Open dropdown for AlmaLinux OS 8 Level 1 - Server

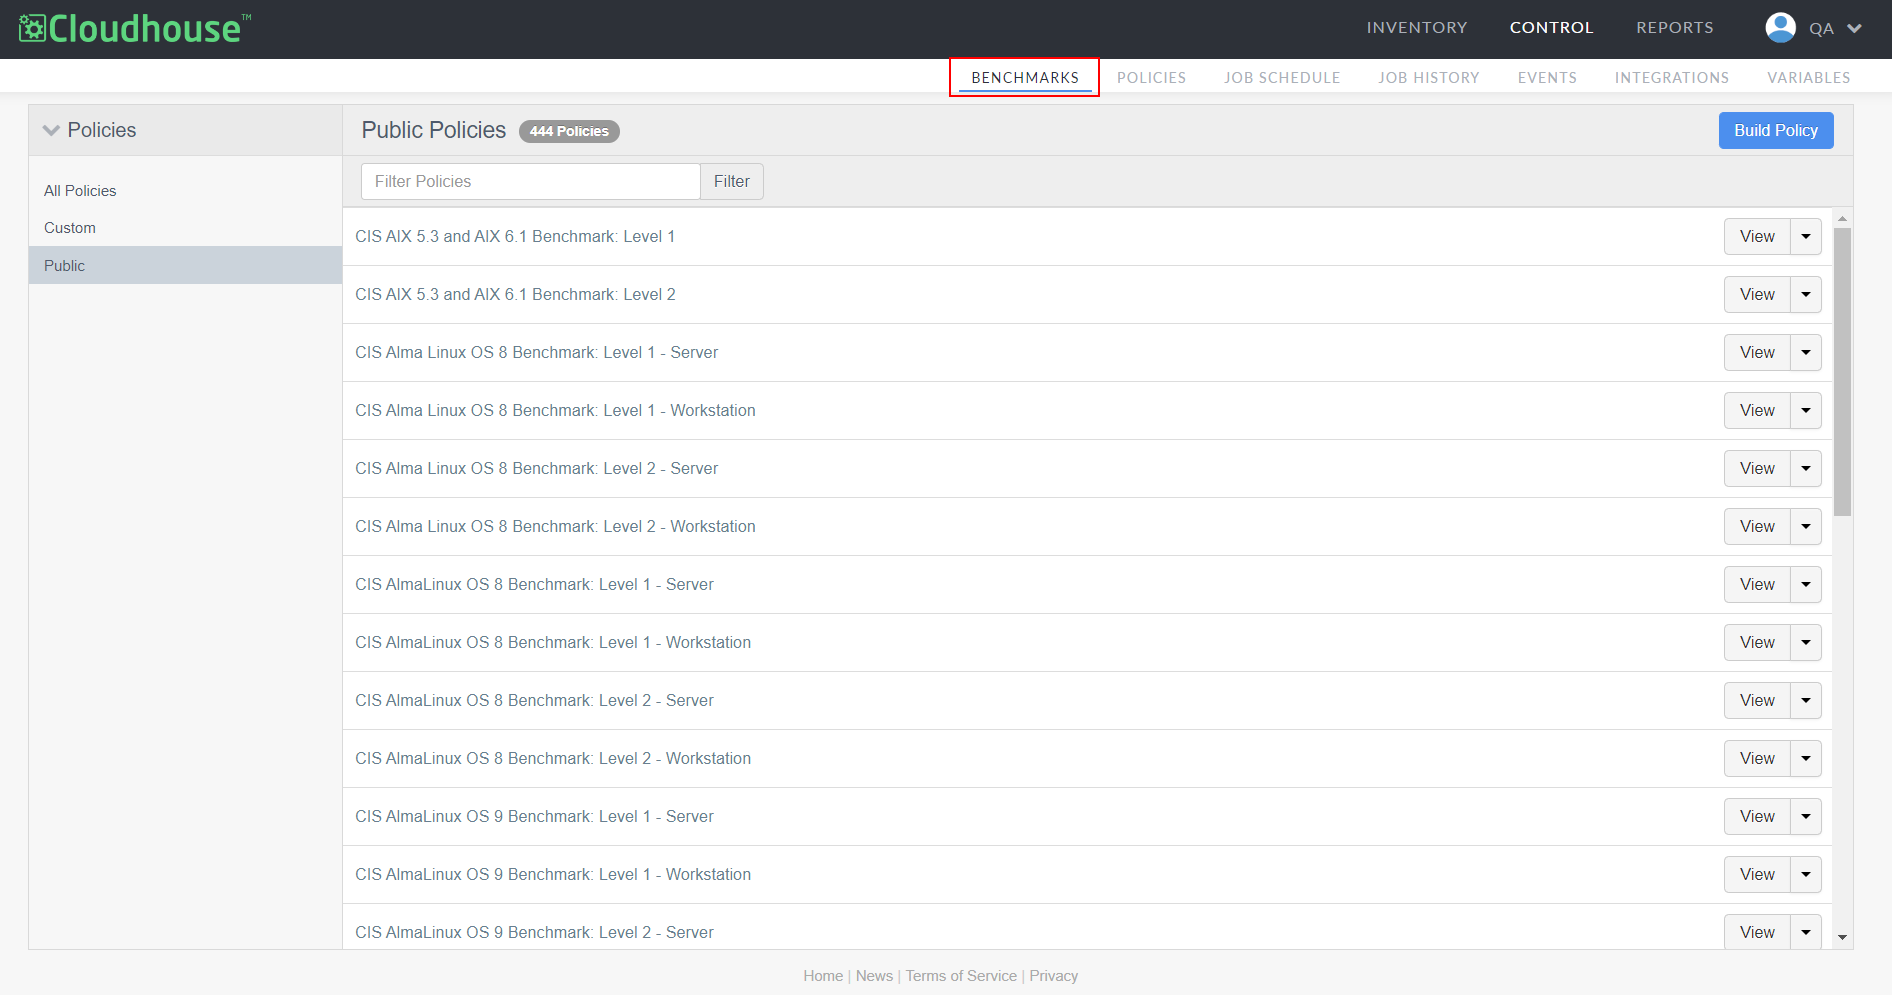coord(1805,585)
